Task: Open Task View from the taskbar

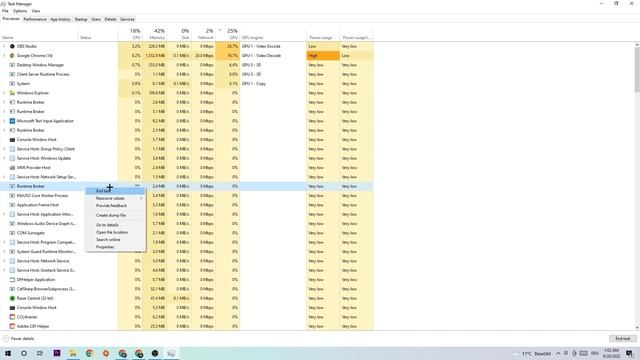Action: [40, 353]
